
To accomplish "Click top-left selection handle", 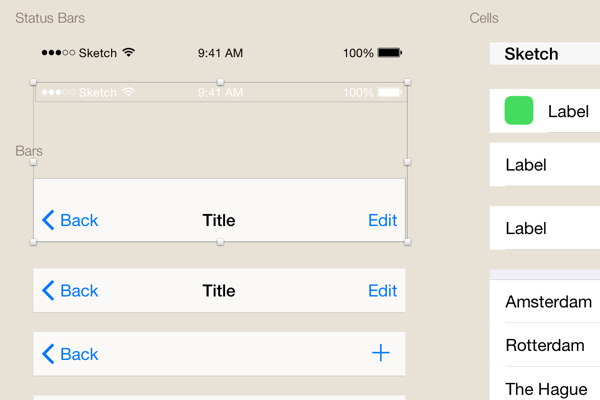I will point(33,82).
